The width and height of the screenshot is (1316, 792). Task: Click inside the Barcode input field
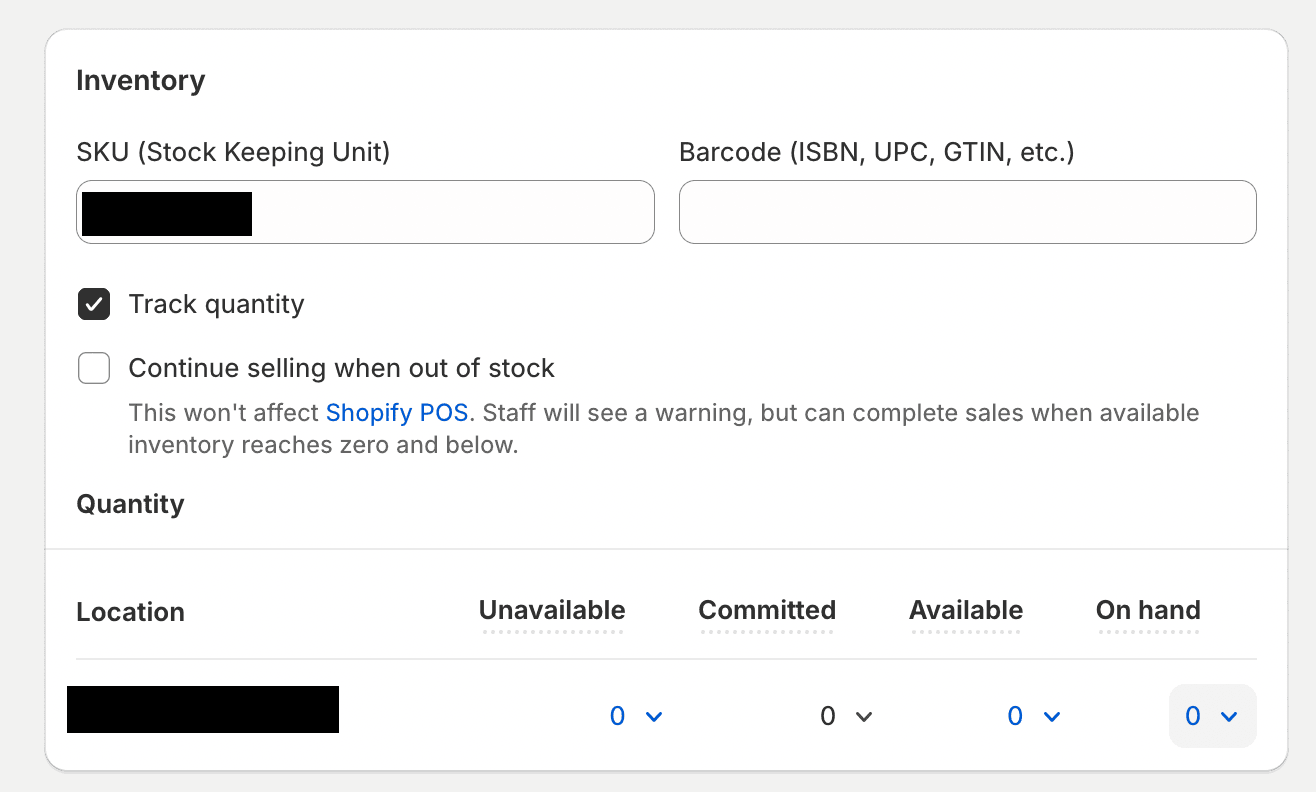967,212
